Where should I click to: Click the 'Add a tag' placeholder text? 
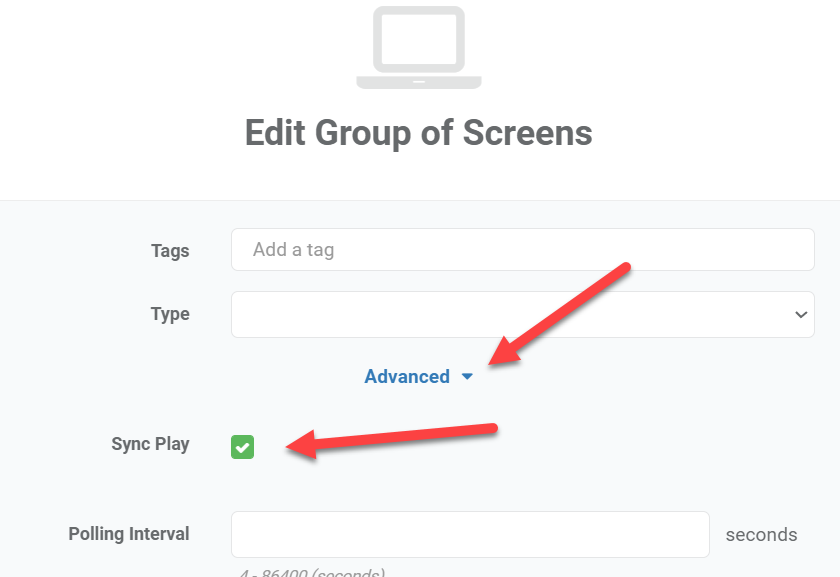[x=293, y=250]
